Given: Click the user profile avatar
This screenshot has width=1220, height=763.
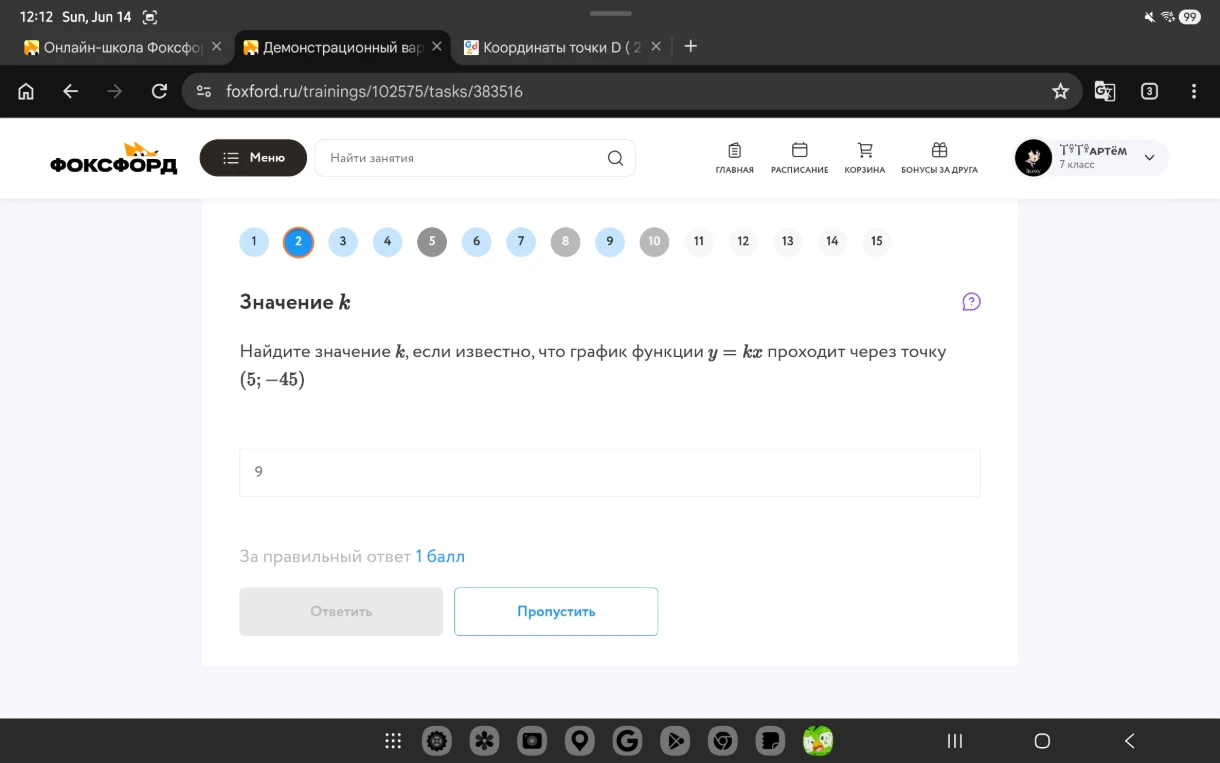Looking at the screenshot, I should (1033, 158).
